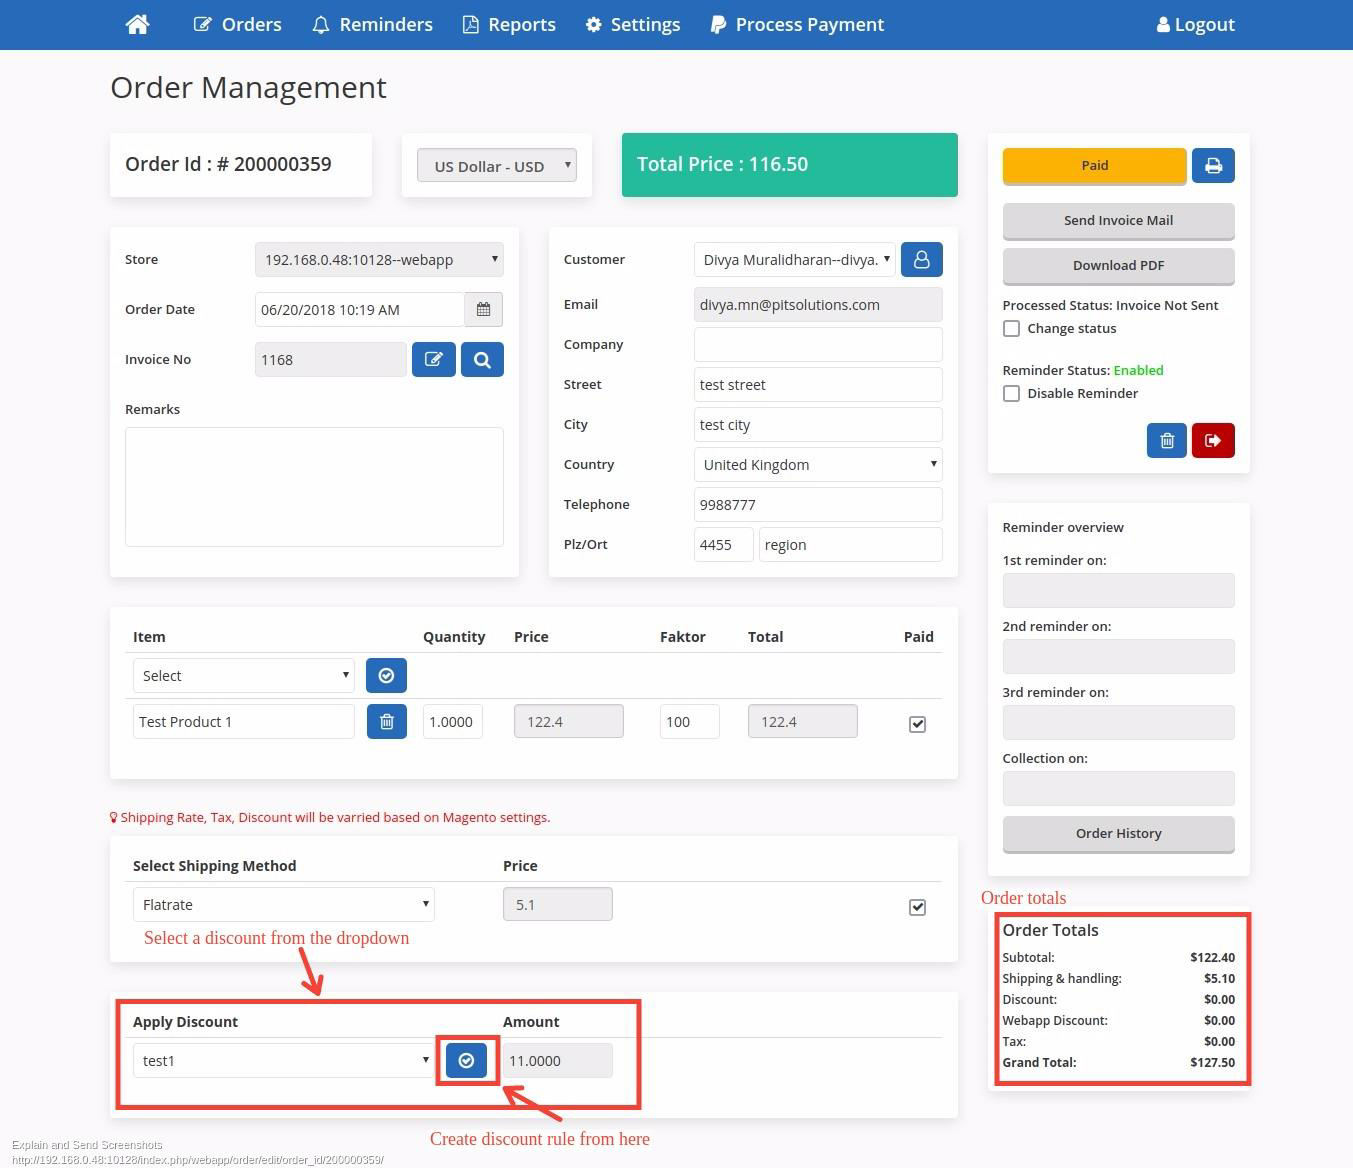Go to Process Payment in navbar

(x=797, y=24)
